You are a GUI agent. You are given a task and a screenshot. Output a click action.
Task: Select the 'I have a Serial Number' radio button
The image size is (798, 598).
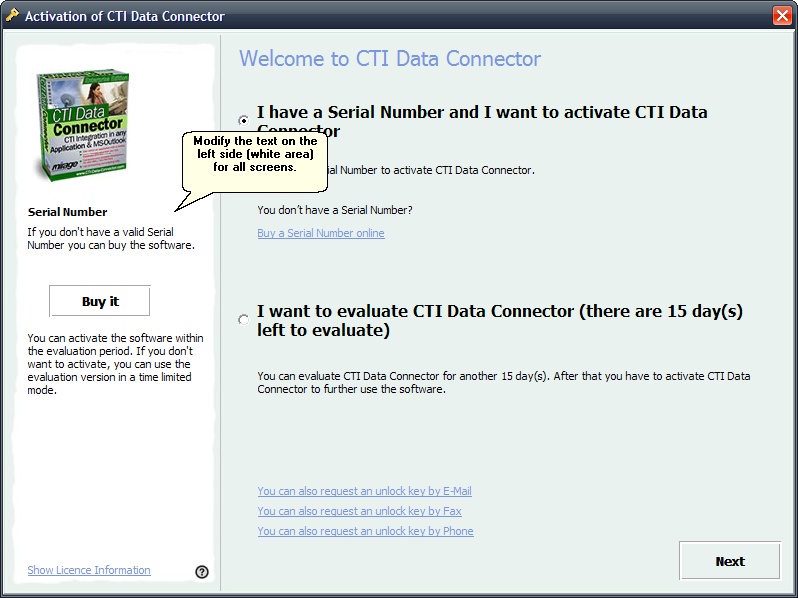[244, 120]
